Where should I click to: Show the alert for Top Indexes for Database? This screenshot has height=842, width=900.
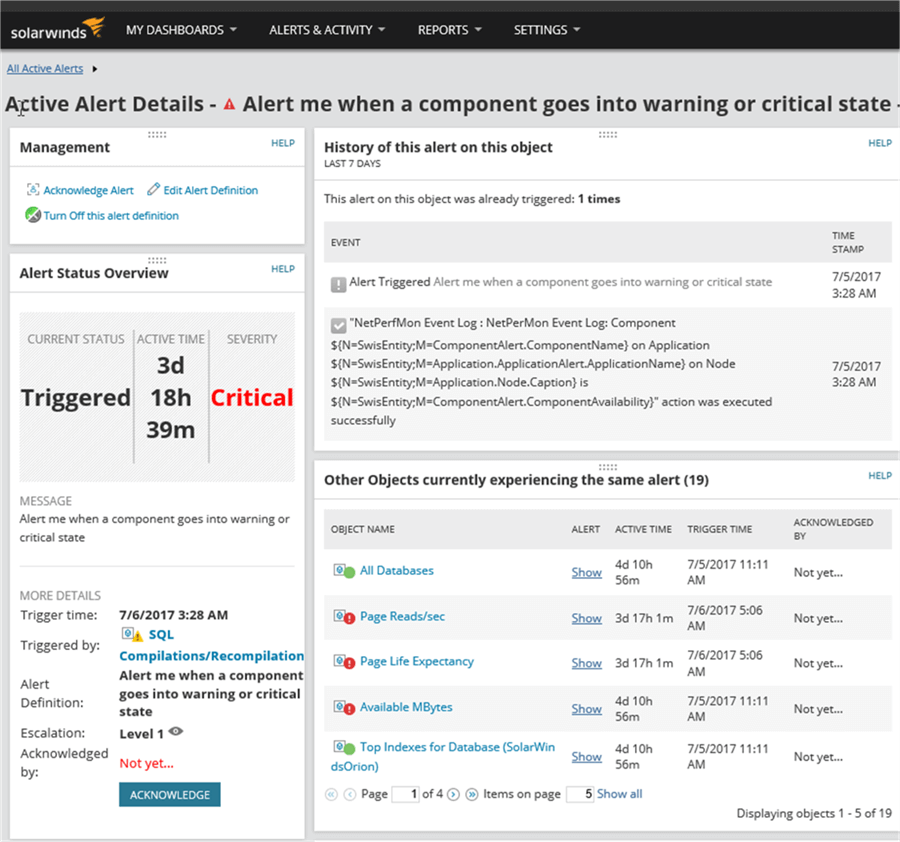tap(587, 756)
